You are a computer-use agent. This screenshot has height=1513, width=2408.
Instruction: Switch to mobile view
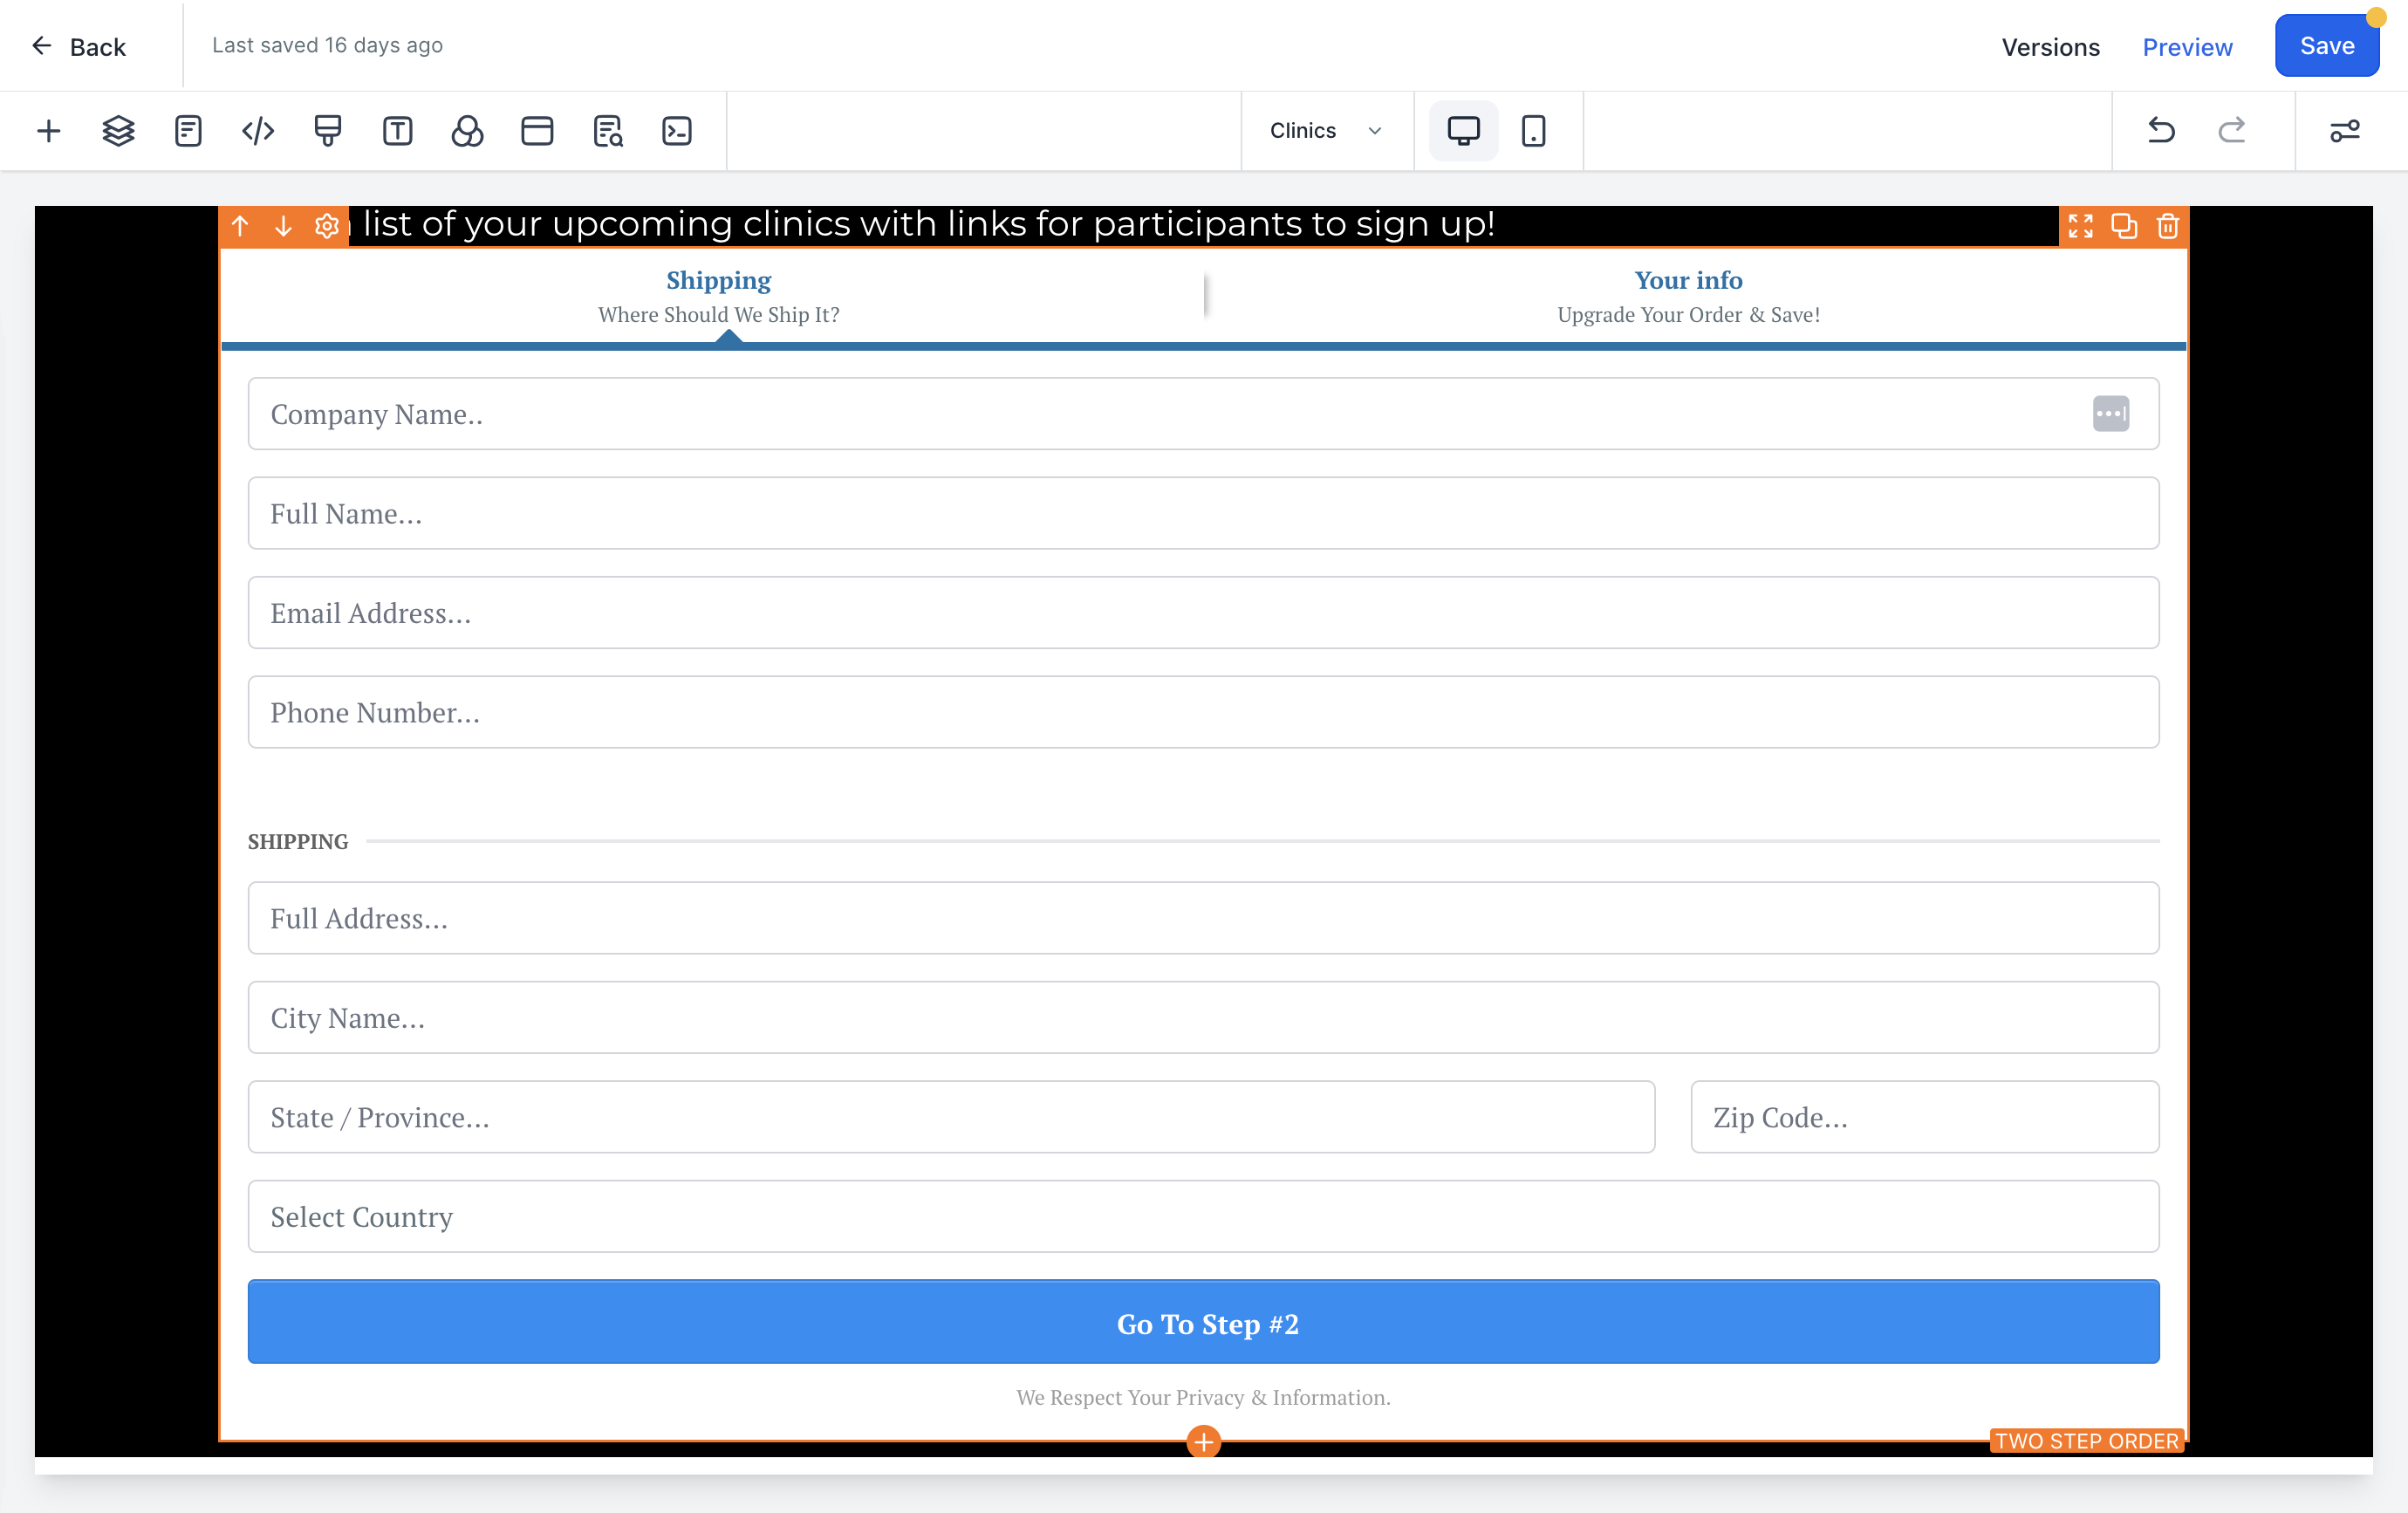point(1533,131)
